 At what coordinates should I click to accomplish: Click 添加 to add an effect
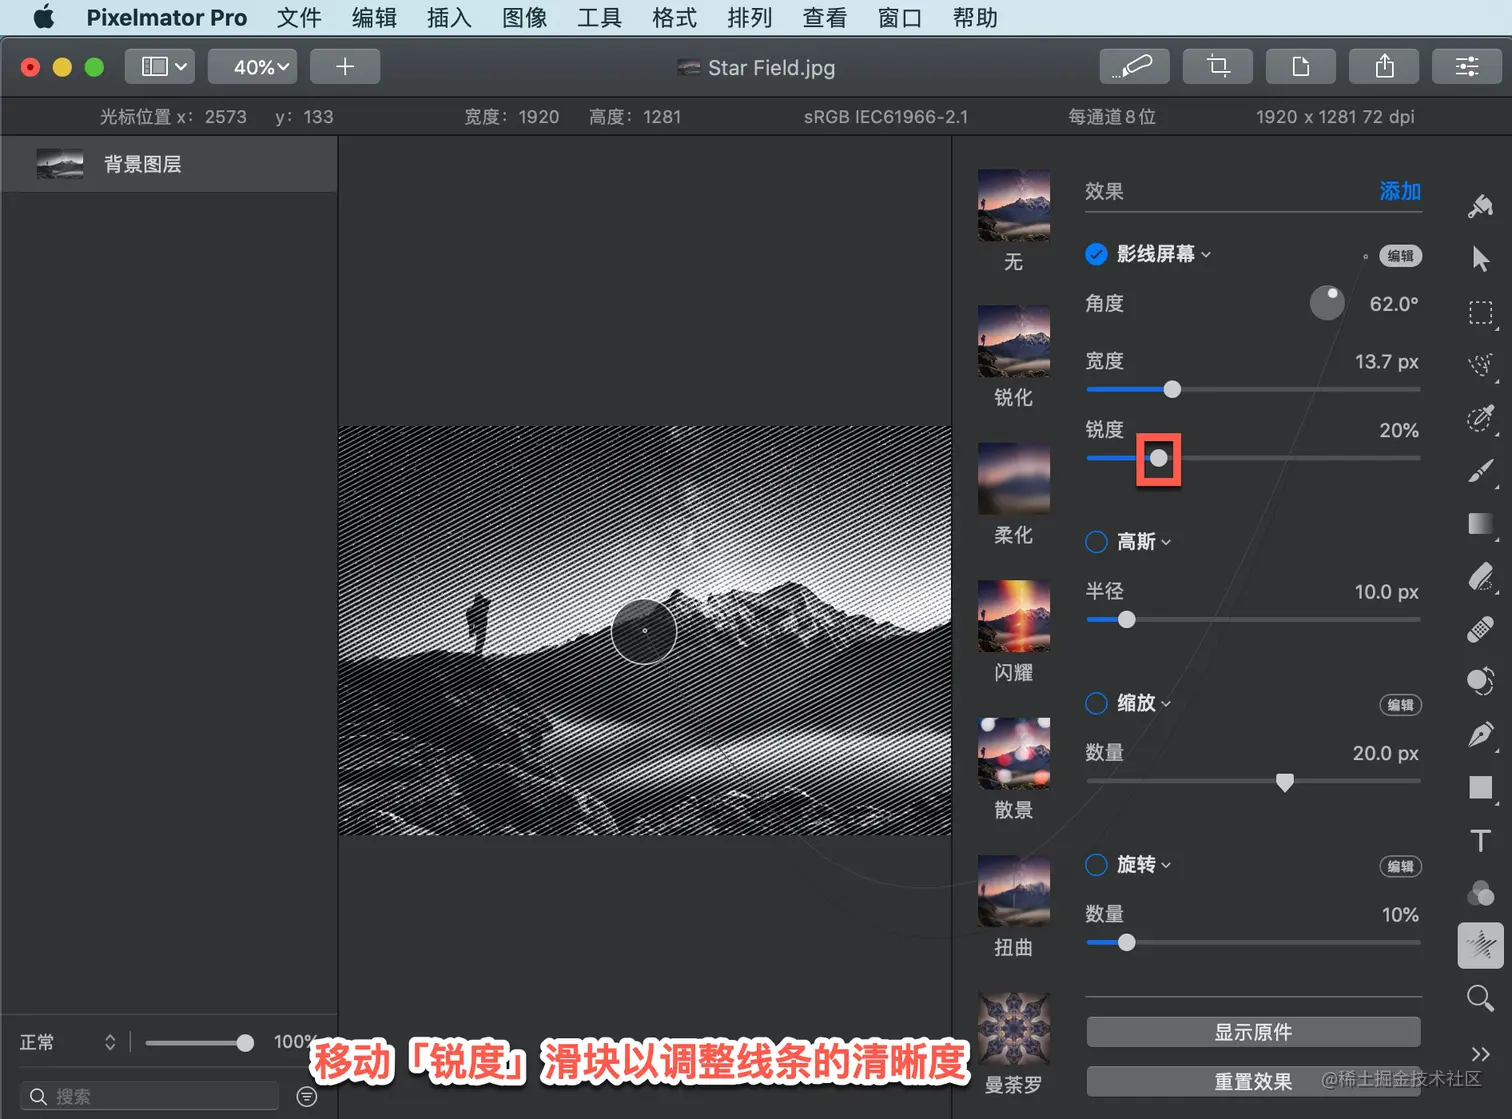(x=1400, y=191)
